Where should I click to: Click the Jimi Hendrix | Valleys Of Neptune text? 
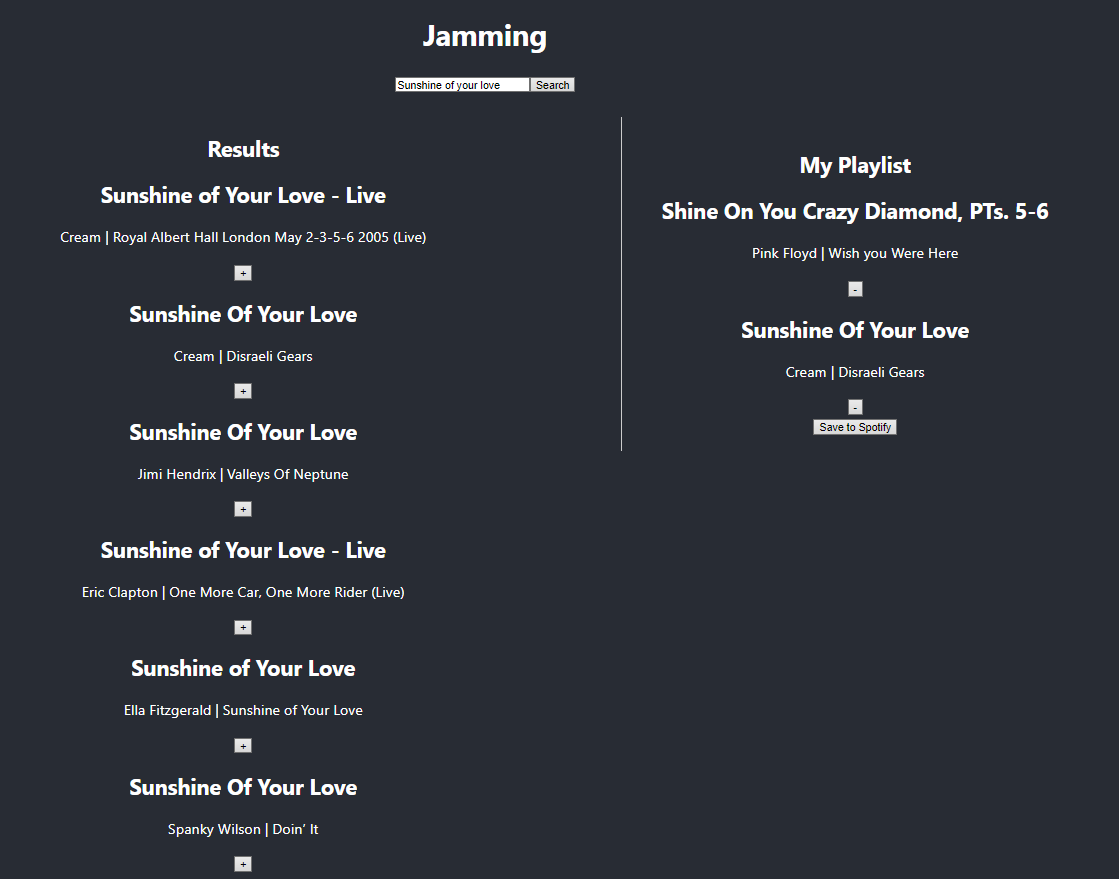[x=243, y=474]
